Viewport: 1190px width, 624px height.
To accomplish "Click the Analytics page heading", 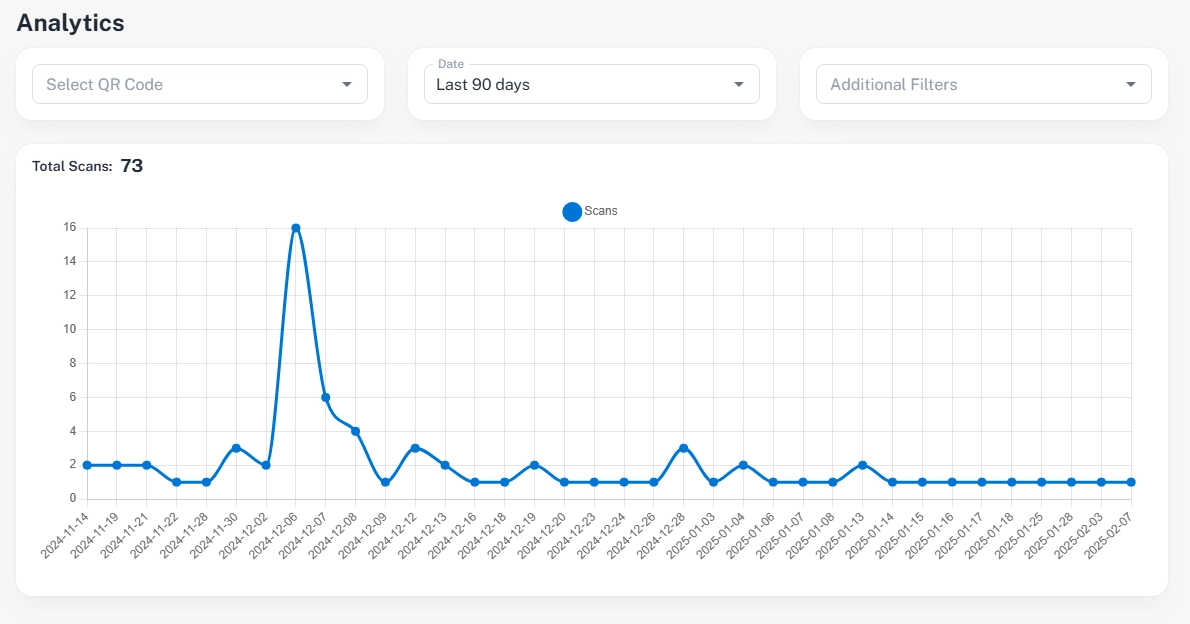I will click(x=70, y=22).
